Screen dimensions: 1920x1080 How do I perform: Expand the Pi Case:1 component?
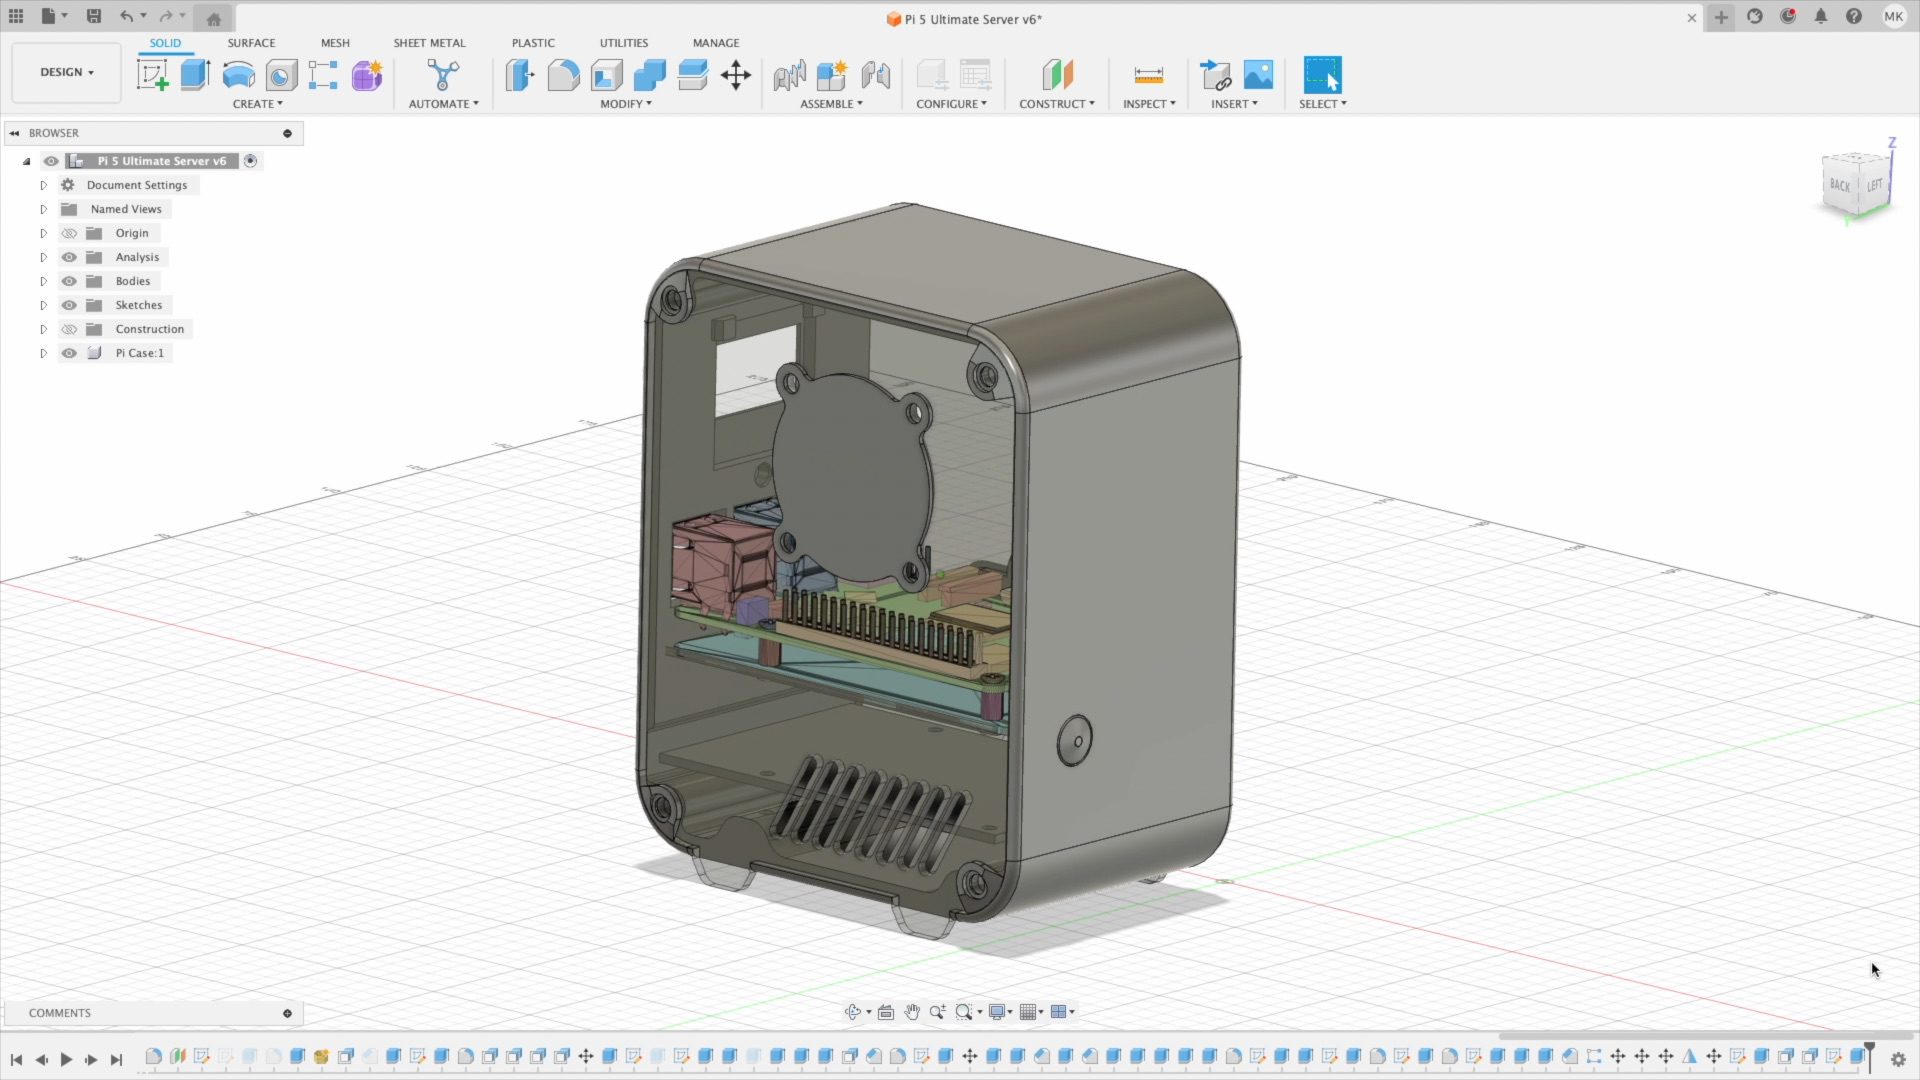(x=43, y=353)
